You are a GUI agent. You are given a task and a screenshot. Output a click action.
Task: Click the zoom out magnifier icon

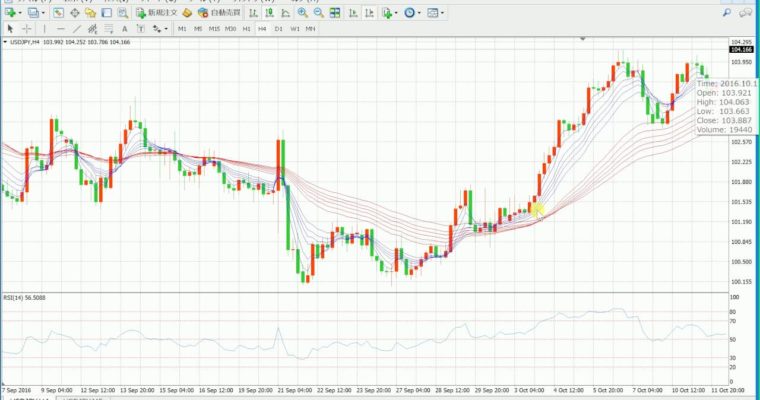coord(318,14)
